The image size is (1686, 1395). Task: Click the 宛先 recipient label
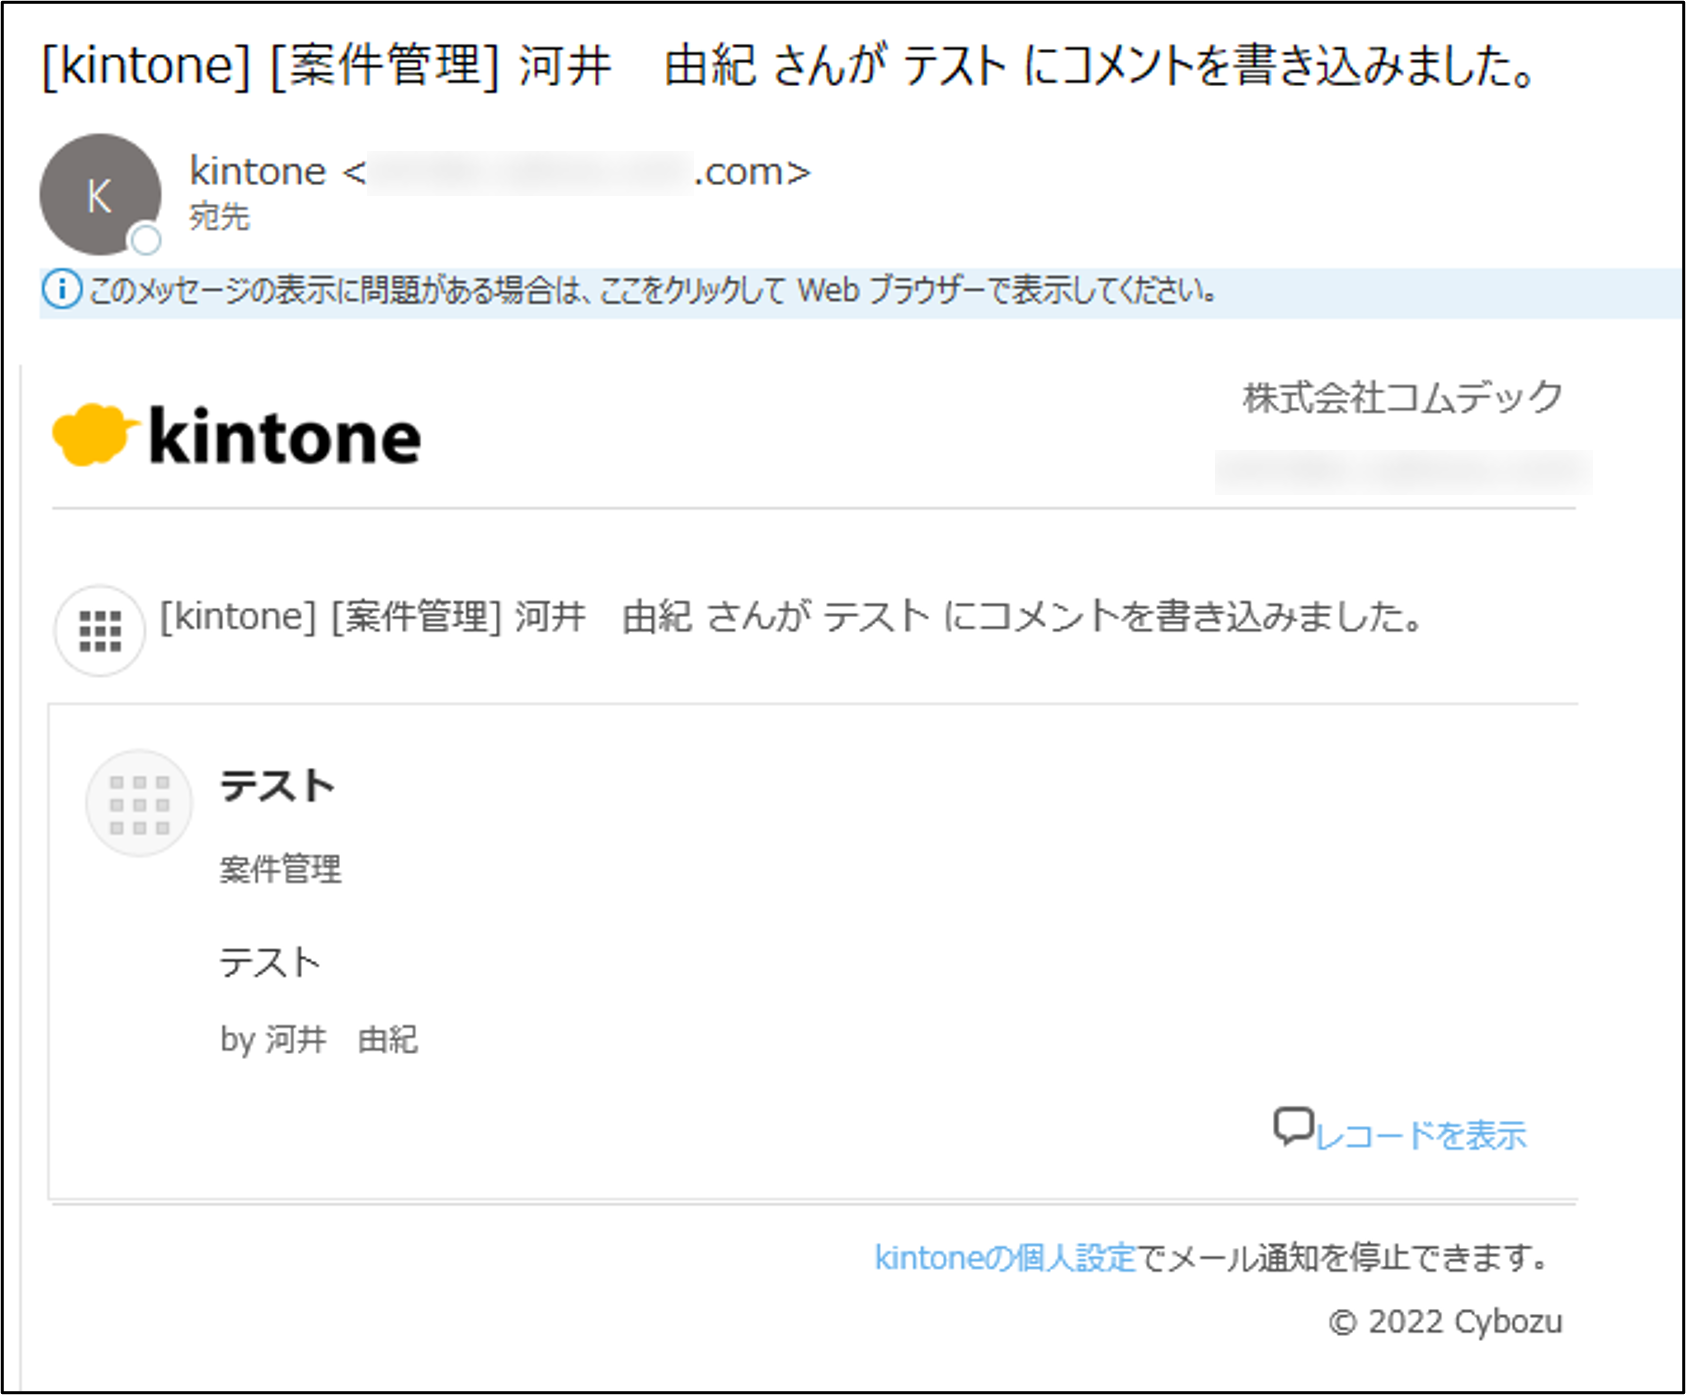coord(219,217)
